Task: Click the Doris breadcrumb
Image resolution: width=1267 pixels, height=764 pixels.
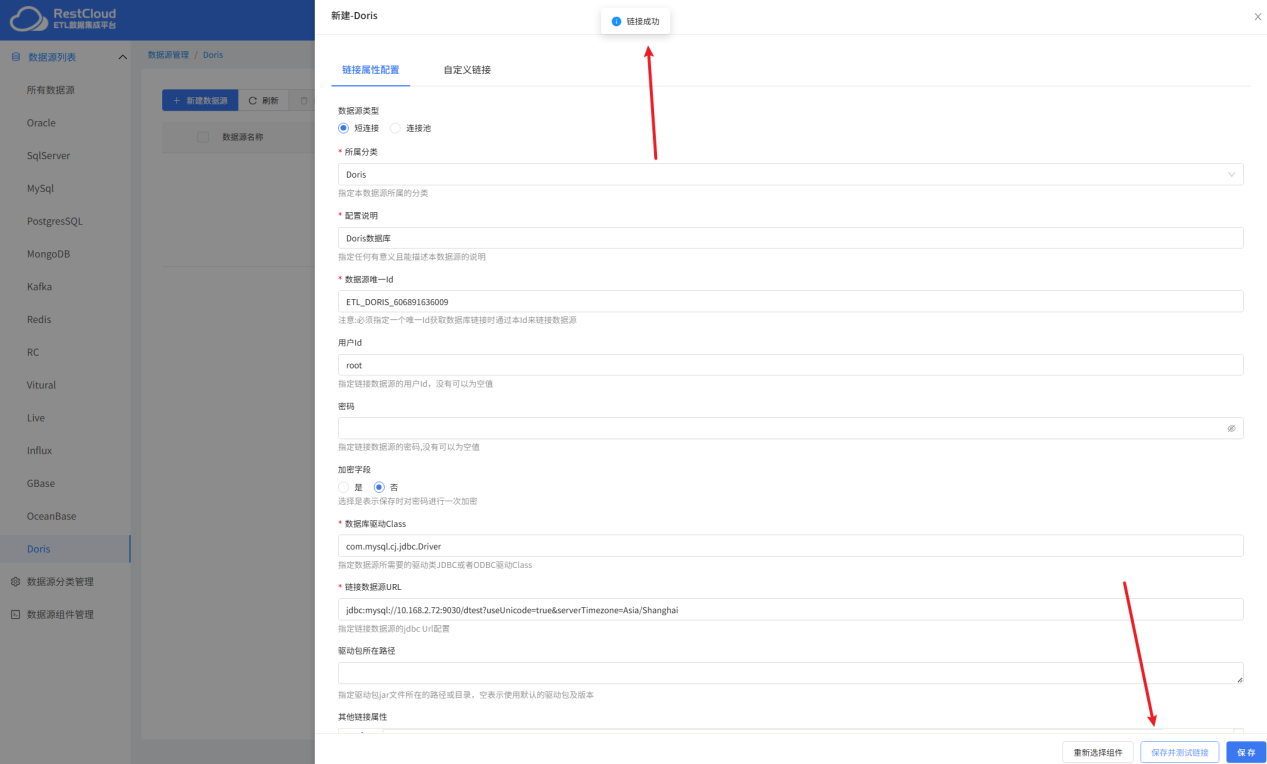Action: tap(213, 55)
